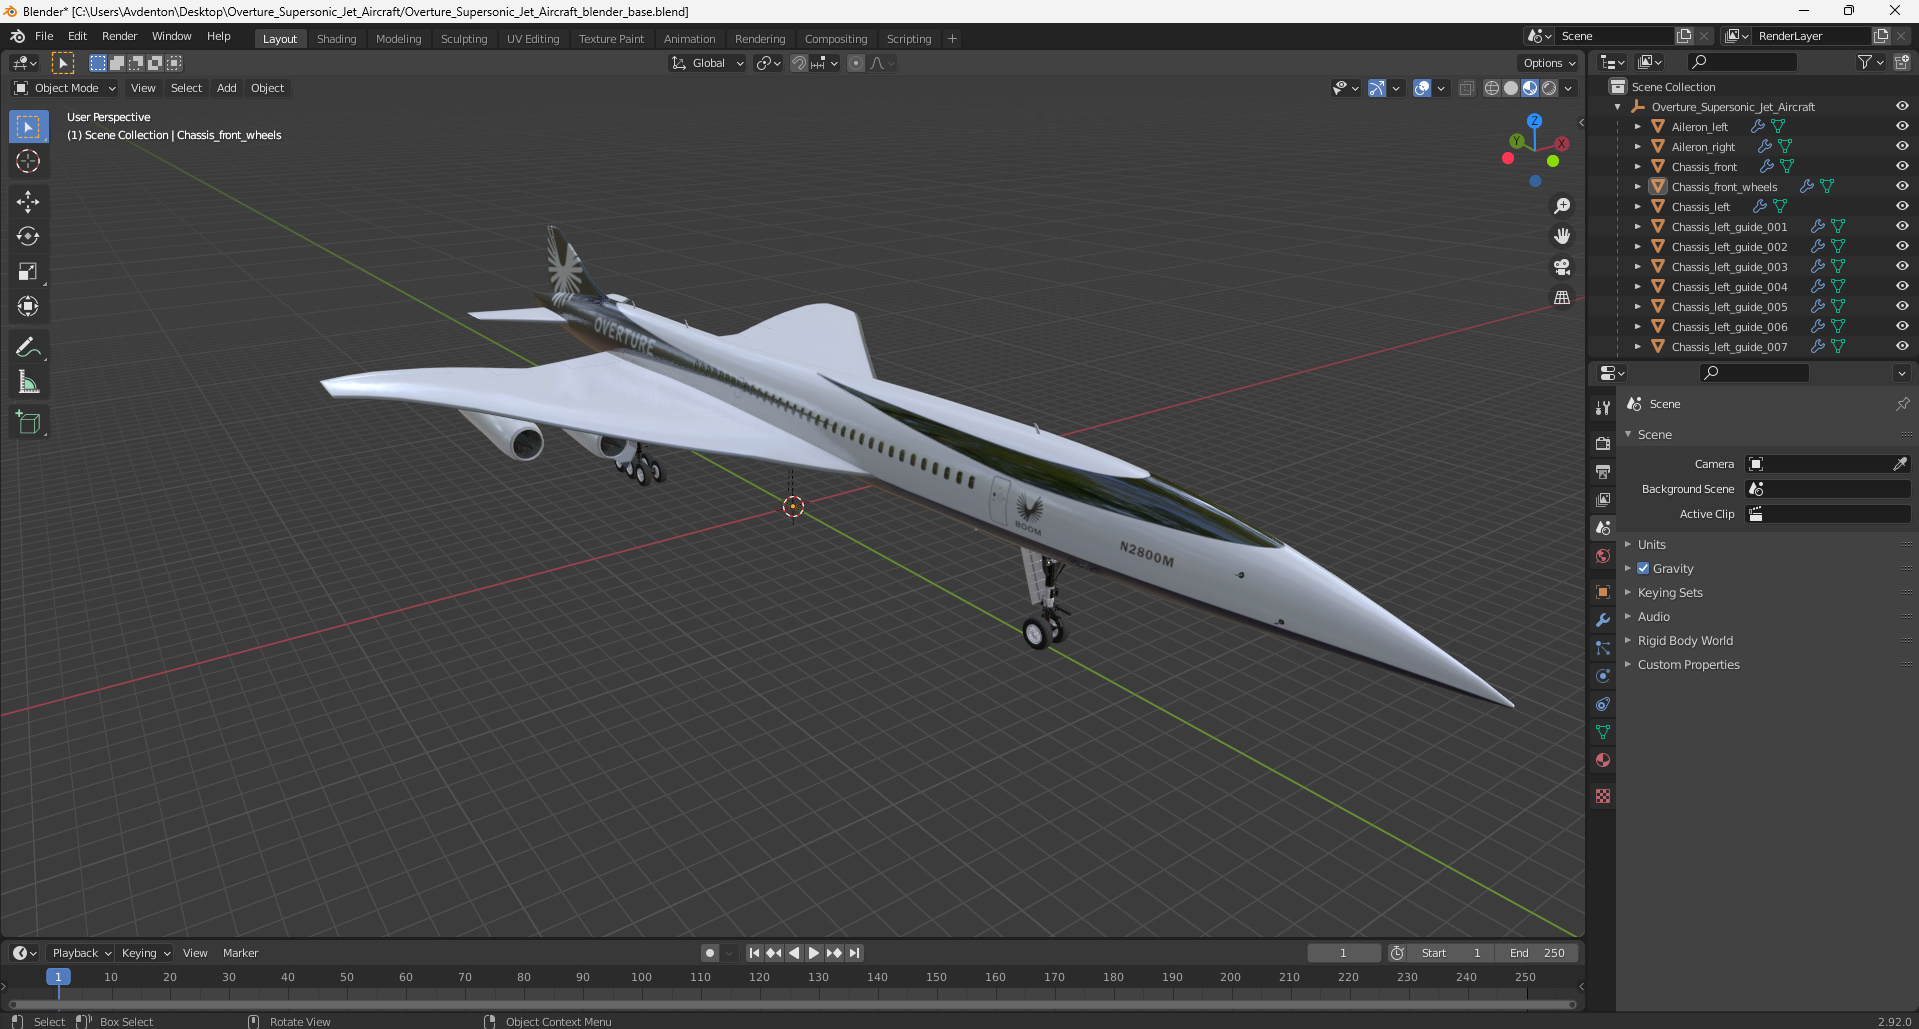Image resolution: width=1919 pixels, height=1029 pixels.
Task: Click the new collection icon in outliner
Action: tap(1901, 62)
